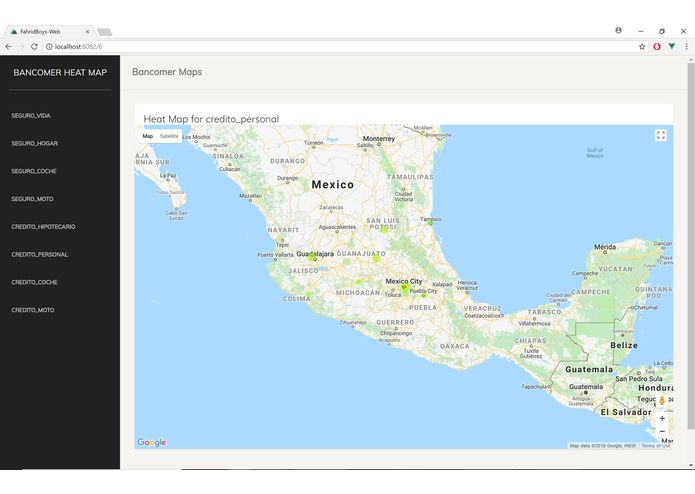Click the site info icon in address bar

tap(49, 47)
